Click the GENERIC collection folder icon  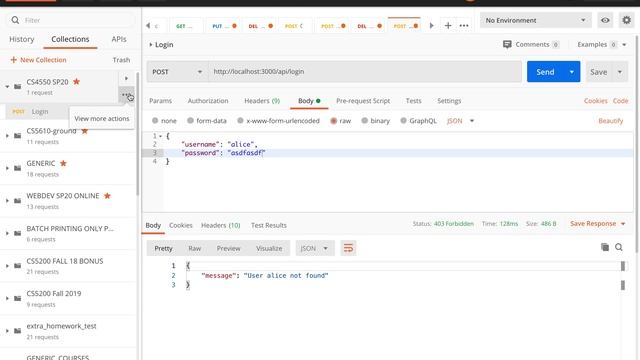[x=18, y=168]
